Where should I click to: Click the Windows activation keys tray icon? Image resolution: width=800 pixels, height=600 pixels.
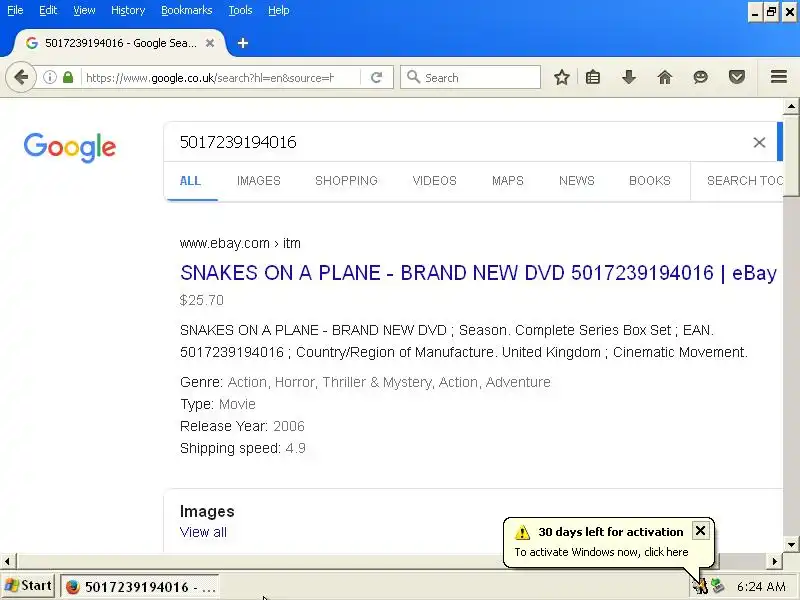[700, 586]
